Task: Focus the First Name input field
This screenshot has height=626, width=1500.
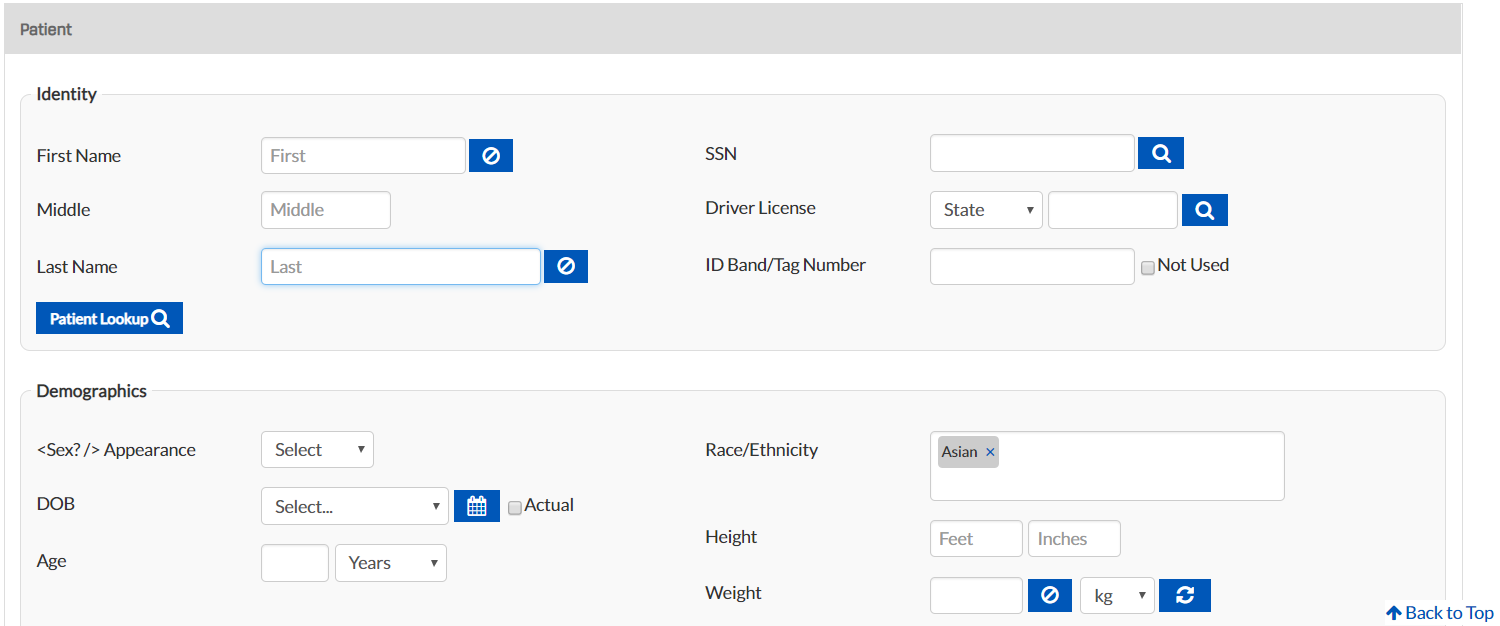Action: [x=363, y=156]
